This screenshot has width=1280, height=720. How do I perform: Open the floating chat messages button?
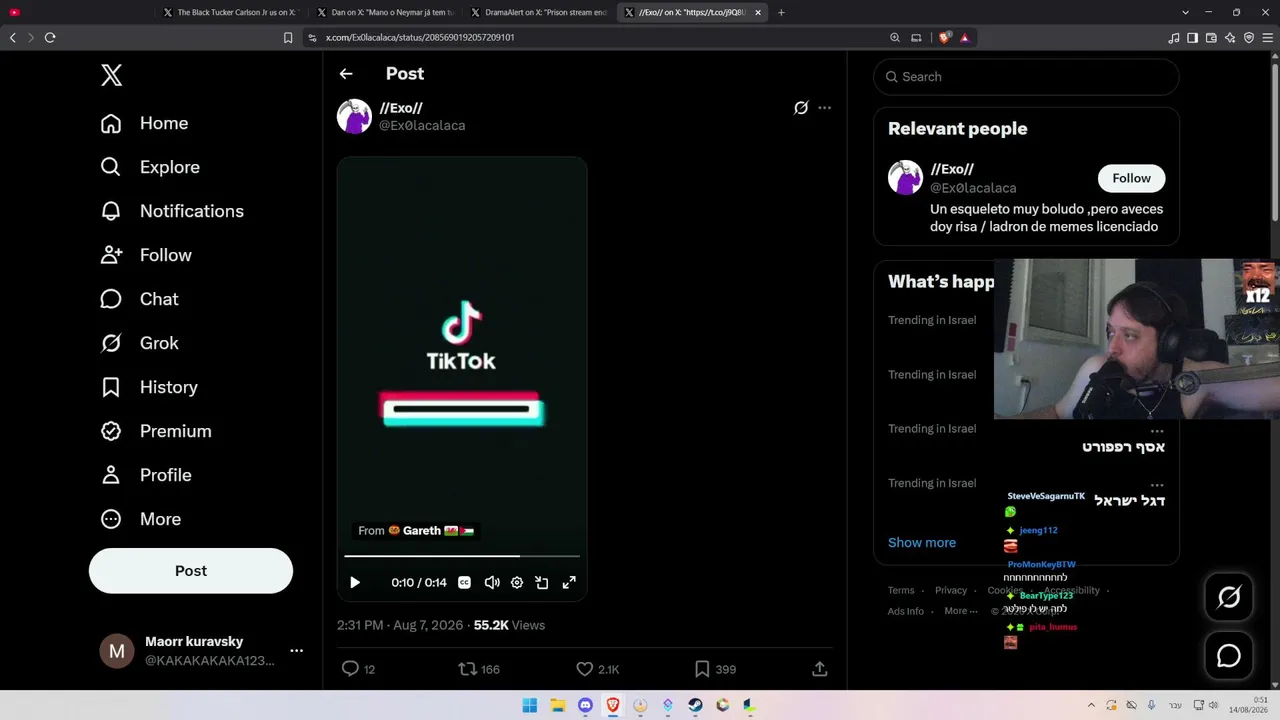pos(1229,656)
